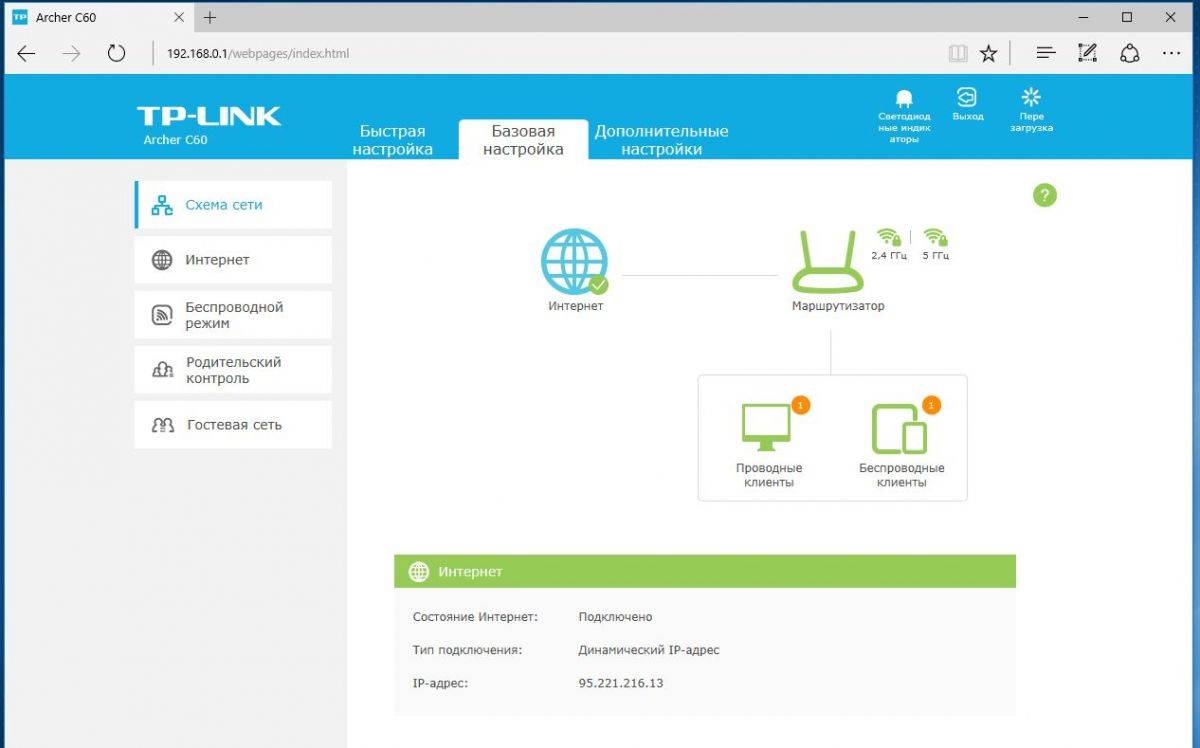The height and width of the screenshot is (748, 1200).
Task: Click the 5 ГГц Wi-Fi icon
Action: click(x=935, y=237)
